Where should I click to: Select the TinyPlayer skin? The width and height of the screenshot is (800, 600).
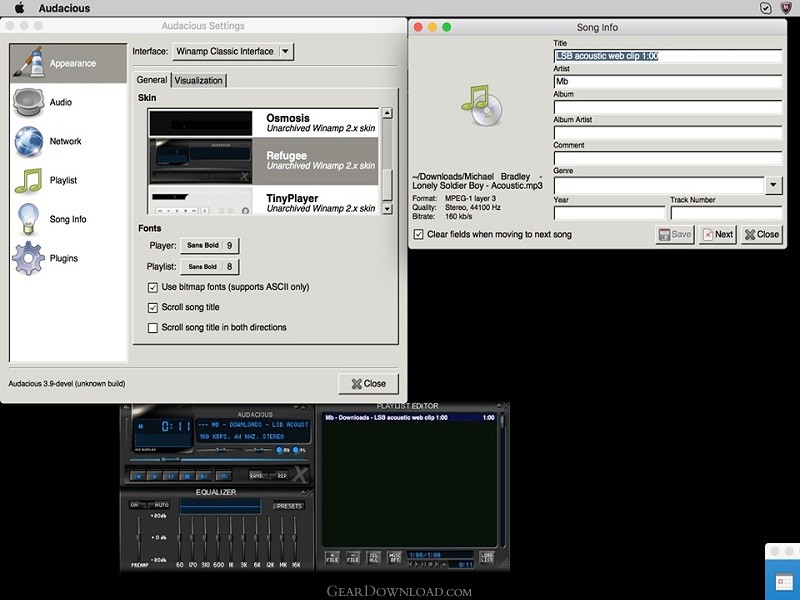(x=263, y=200)
